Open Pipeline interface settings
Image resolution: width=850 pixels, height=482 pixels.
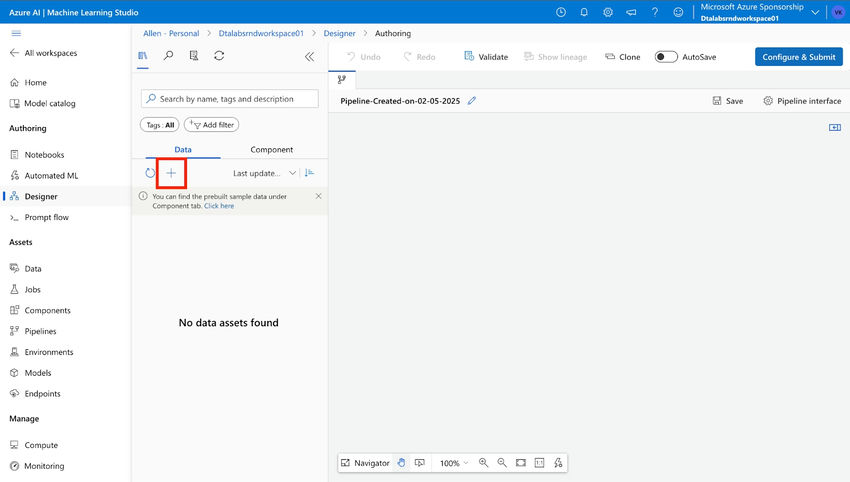[x=802, y=101]
